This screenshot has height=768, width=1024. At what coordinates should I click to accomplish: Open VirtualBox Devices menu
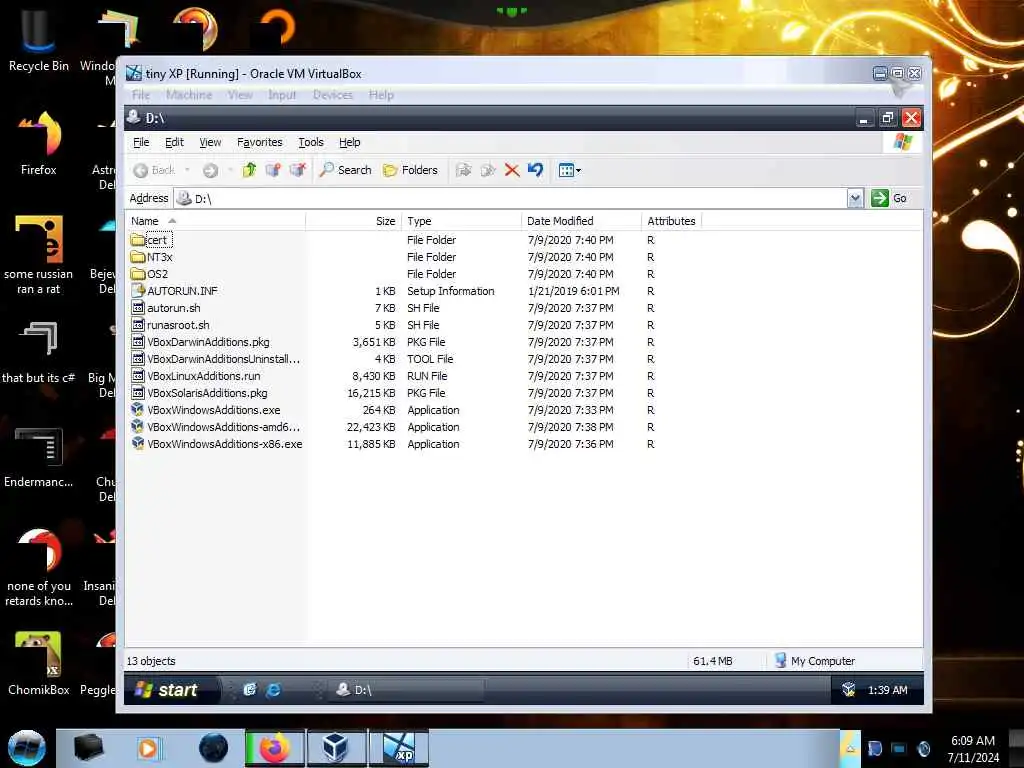[332, 95]
